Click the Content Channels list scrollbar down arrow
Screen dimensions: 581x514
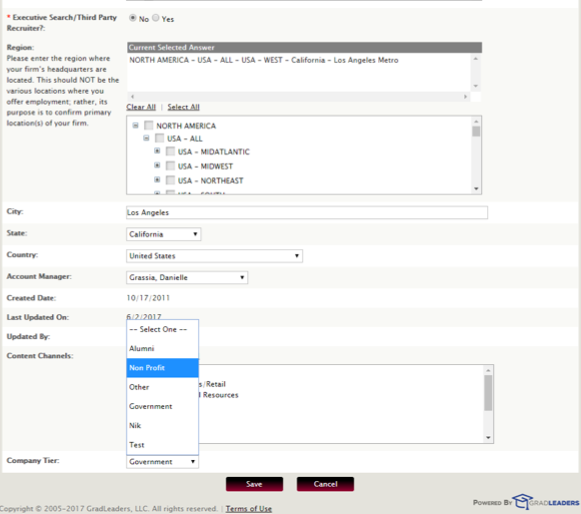coord(488,438)
